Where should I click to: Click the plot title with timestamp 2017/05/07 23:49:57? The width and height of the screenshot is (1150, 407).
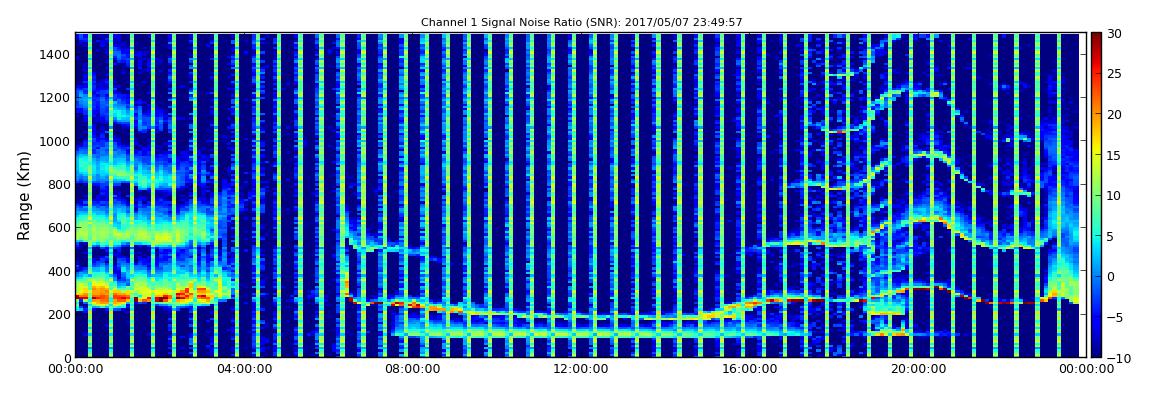tap(582, 23)
